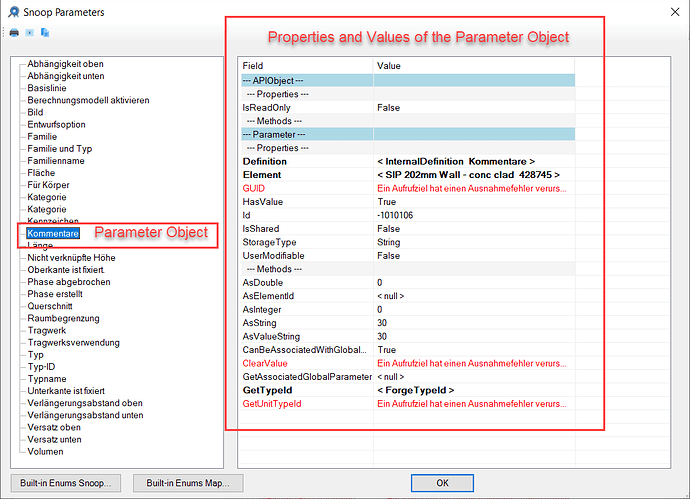Click the Snoop Parameters window icon

[14, 12]
